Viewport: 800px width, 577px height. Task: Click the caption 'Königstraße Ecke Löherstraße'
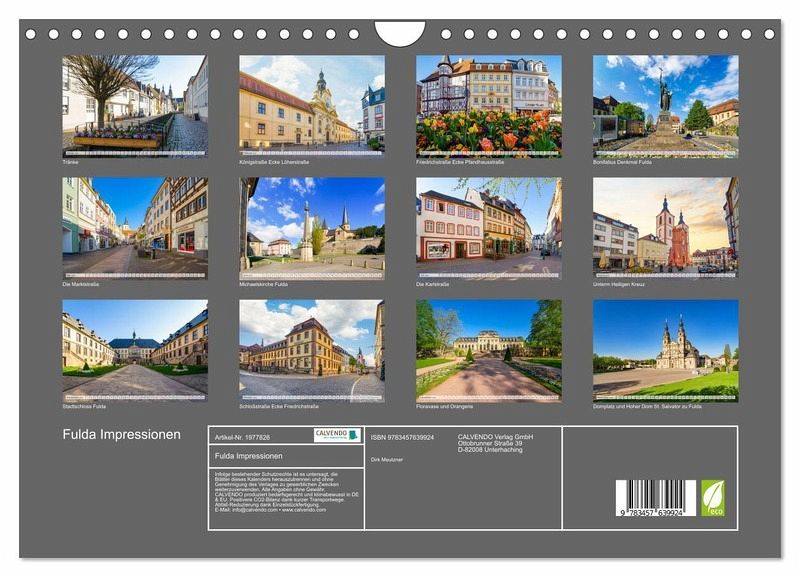click(274, 162)
